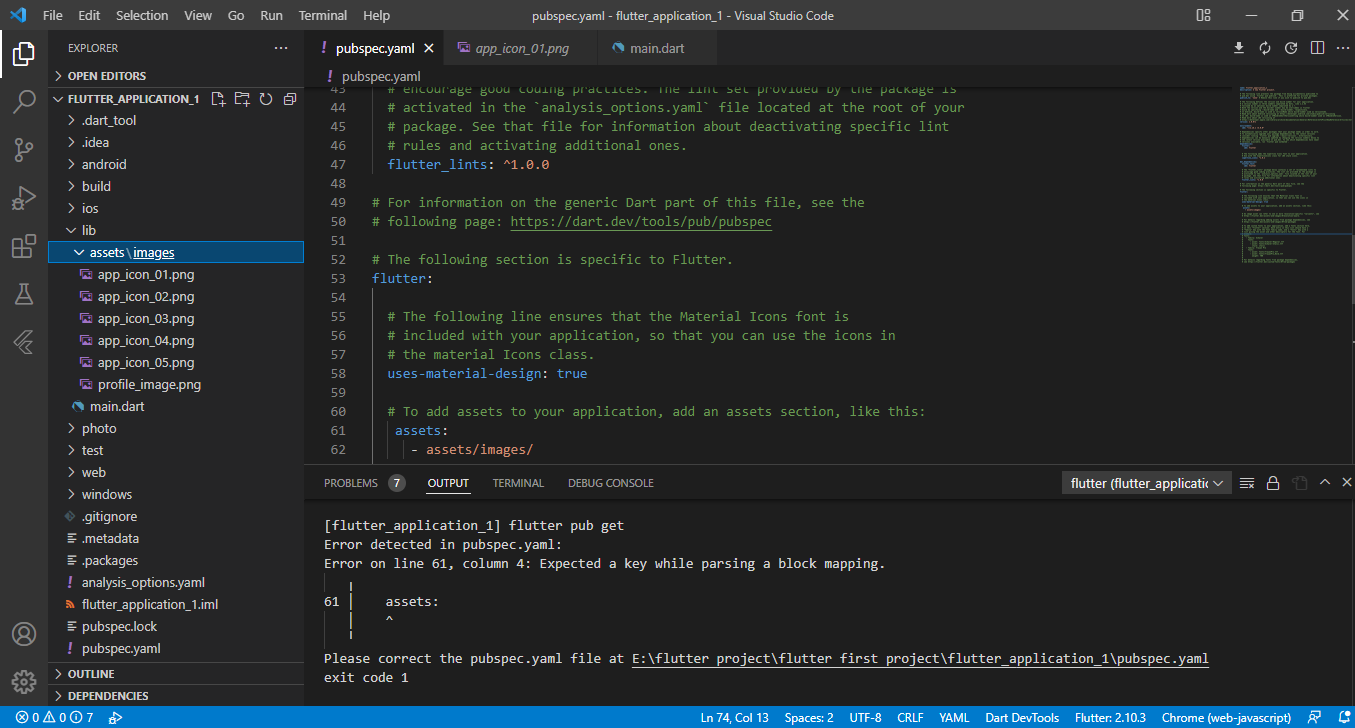Open the pubspec.yaml path link in output
1355x728 pixels.
[x=921, y=659]
